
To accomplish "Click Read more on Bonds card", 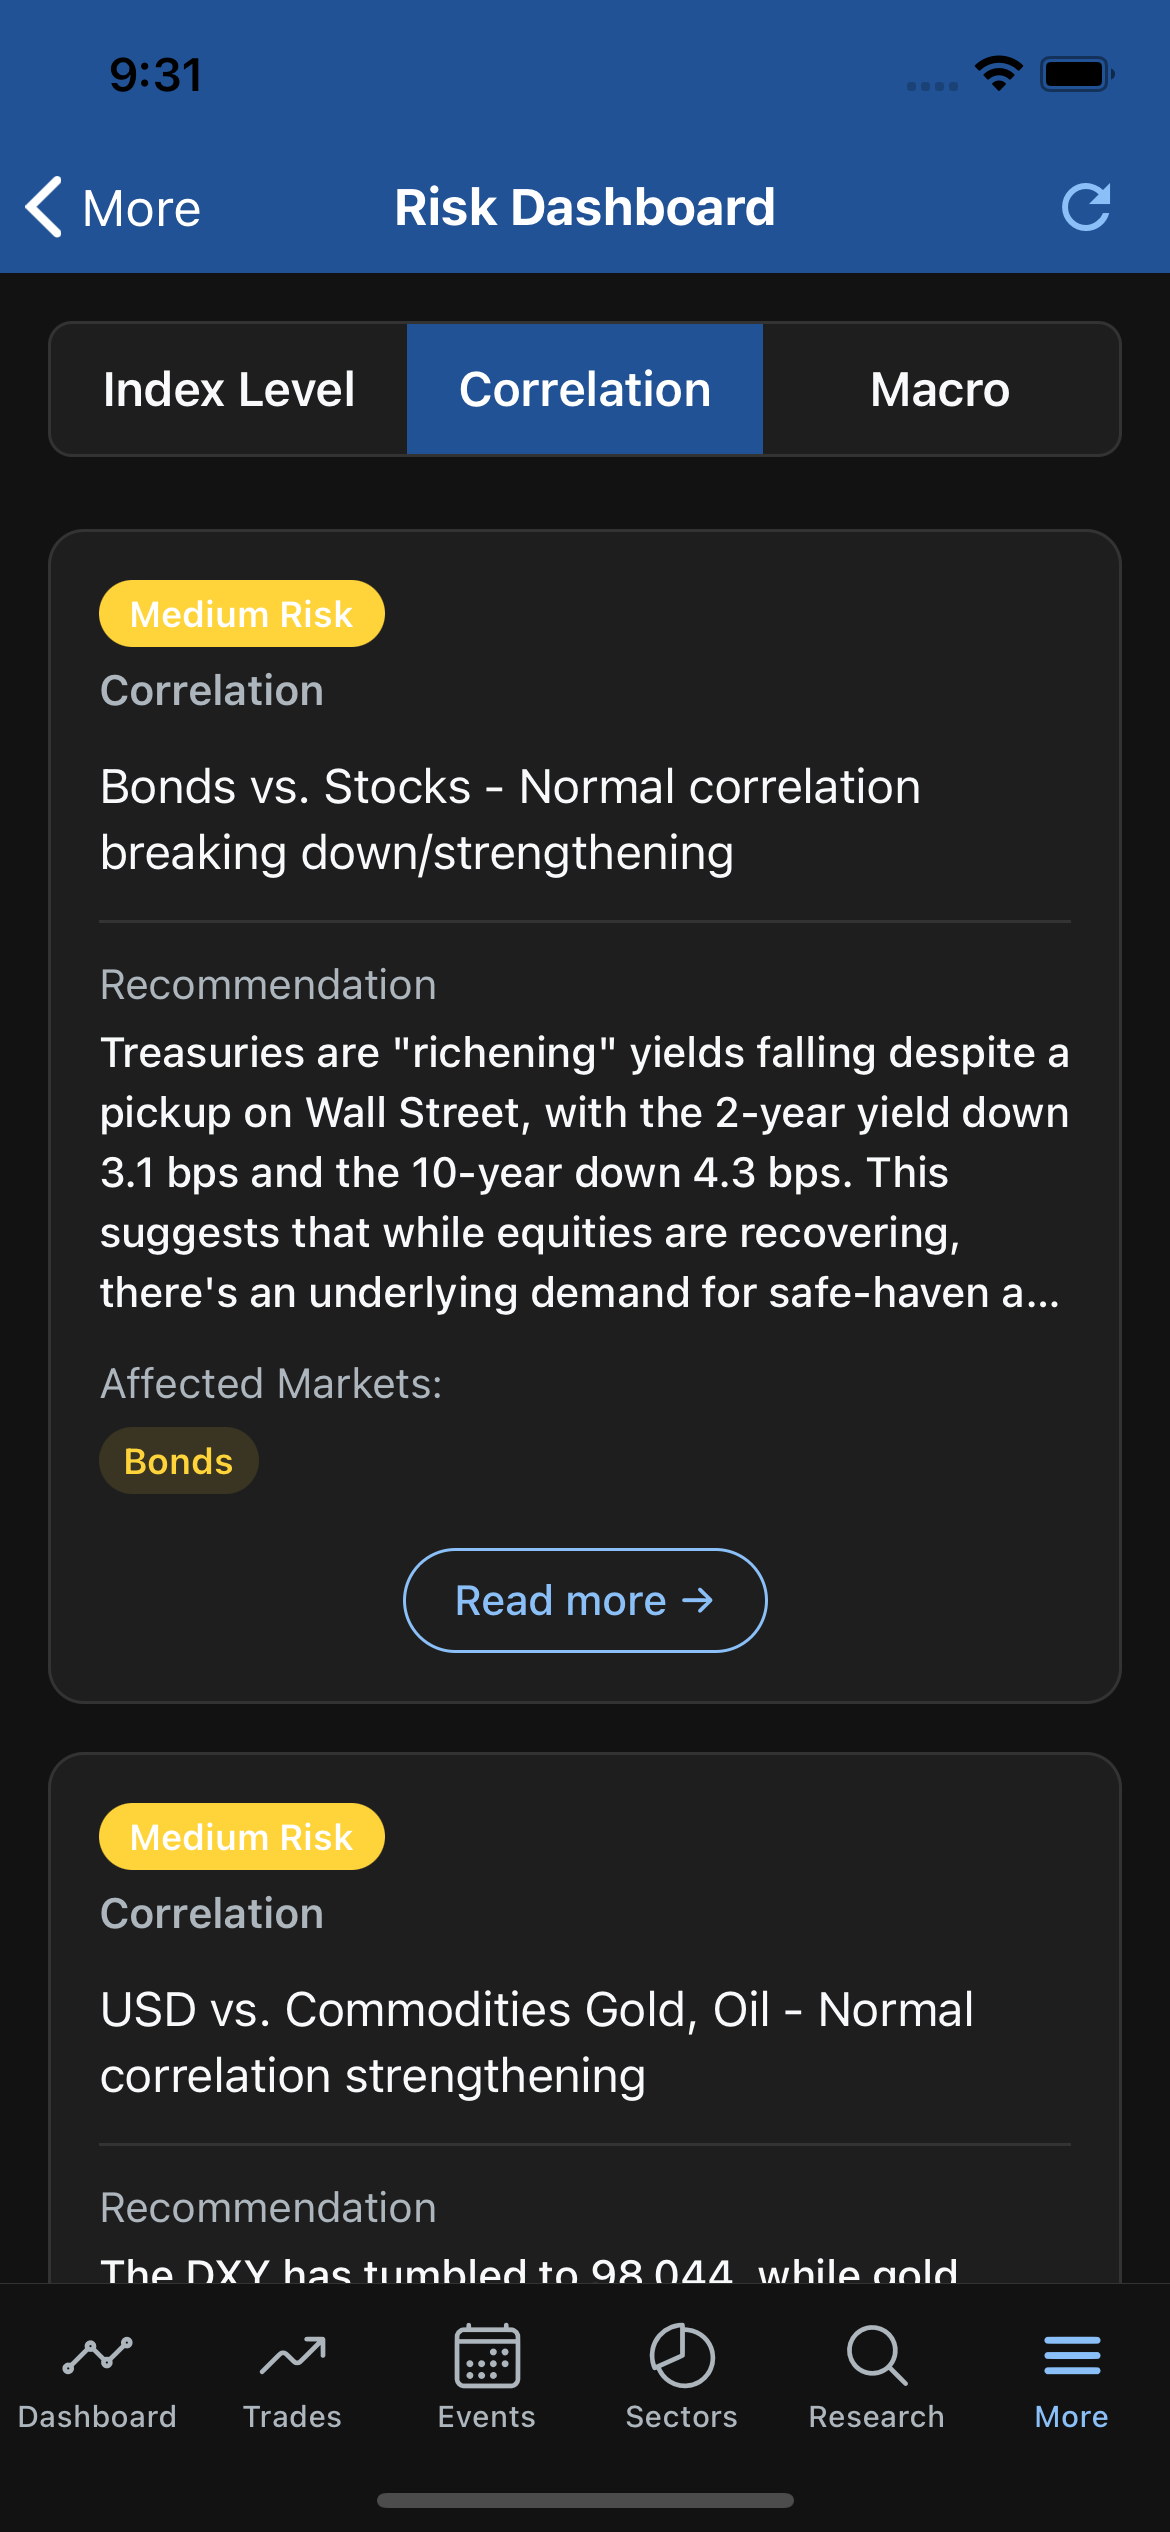I will [585, 1600].
